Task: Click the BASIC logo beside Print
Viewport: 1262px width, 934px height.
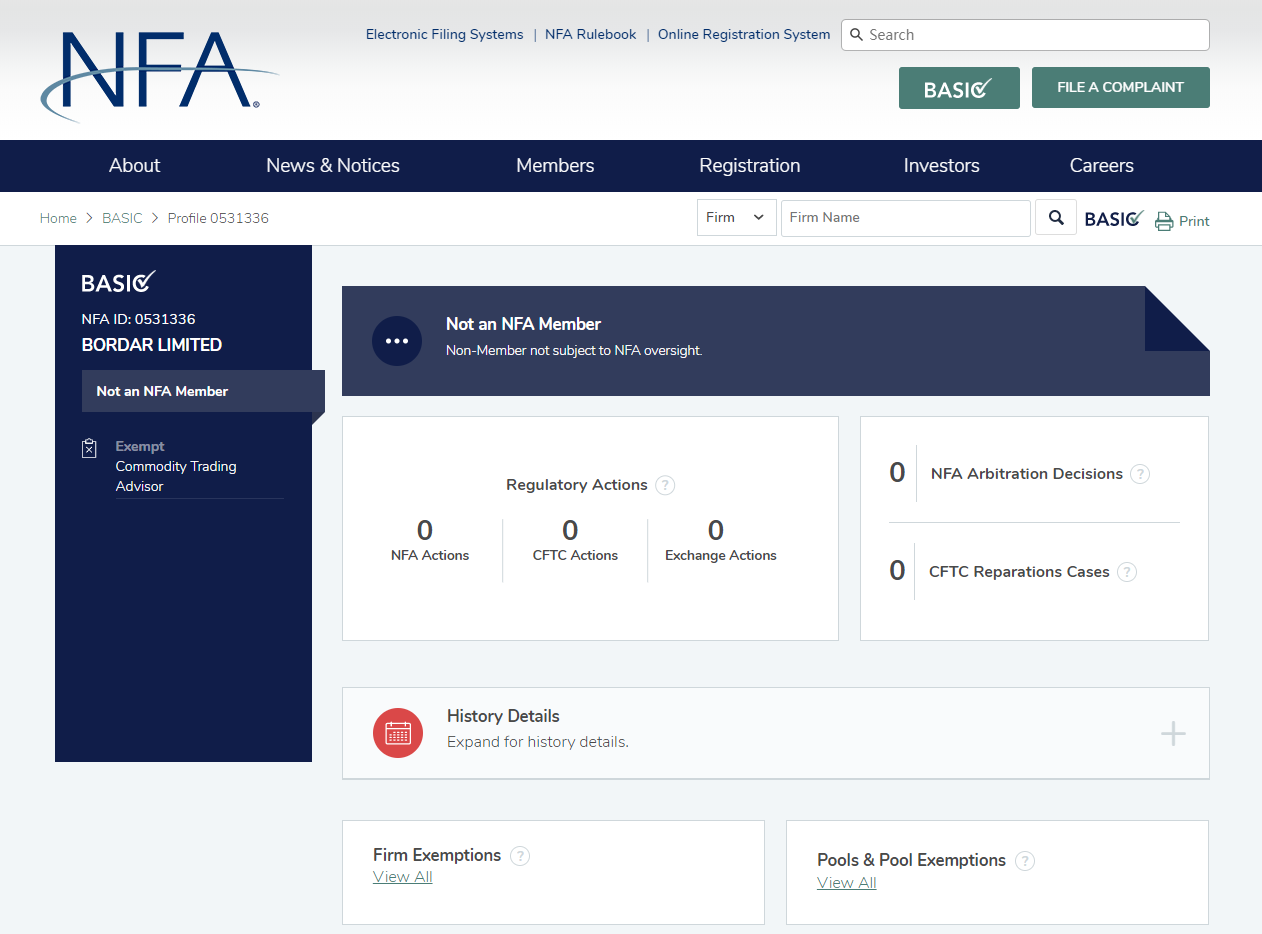Action: (1114, 218)
